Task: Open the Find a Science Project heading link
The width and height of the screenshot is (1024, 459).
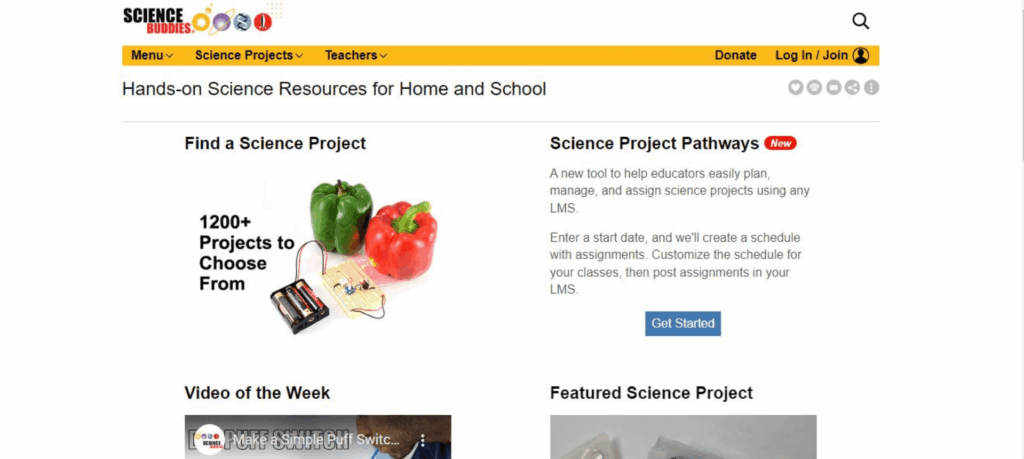Action: (x=275, y=143)
